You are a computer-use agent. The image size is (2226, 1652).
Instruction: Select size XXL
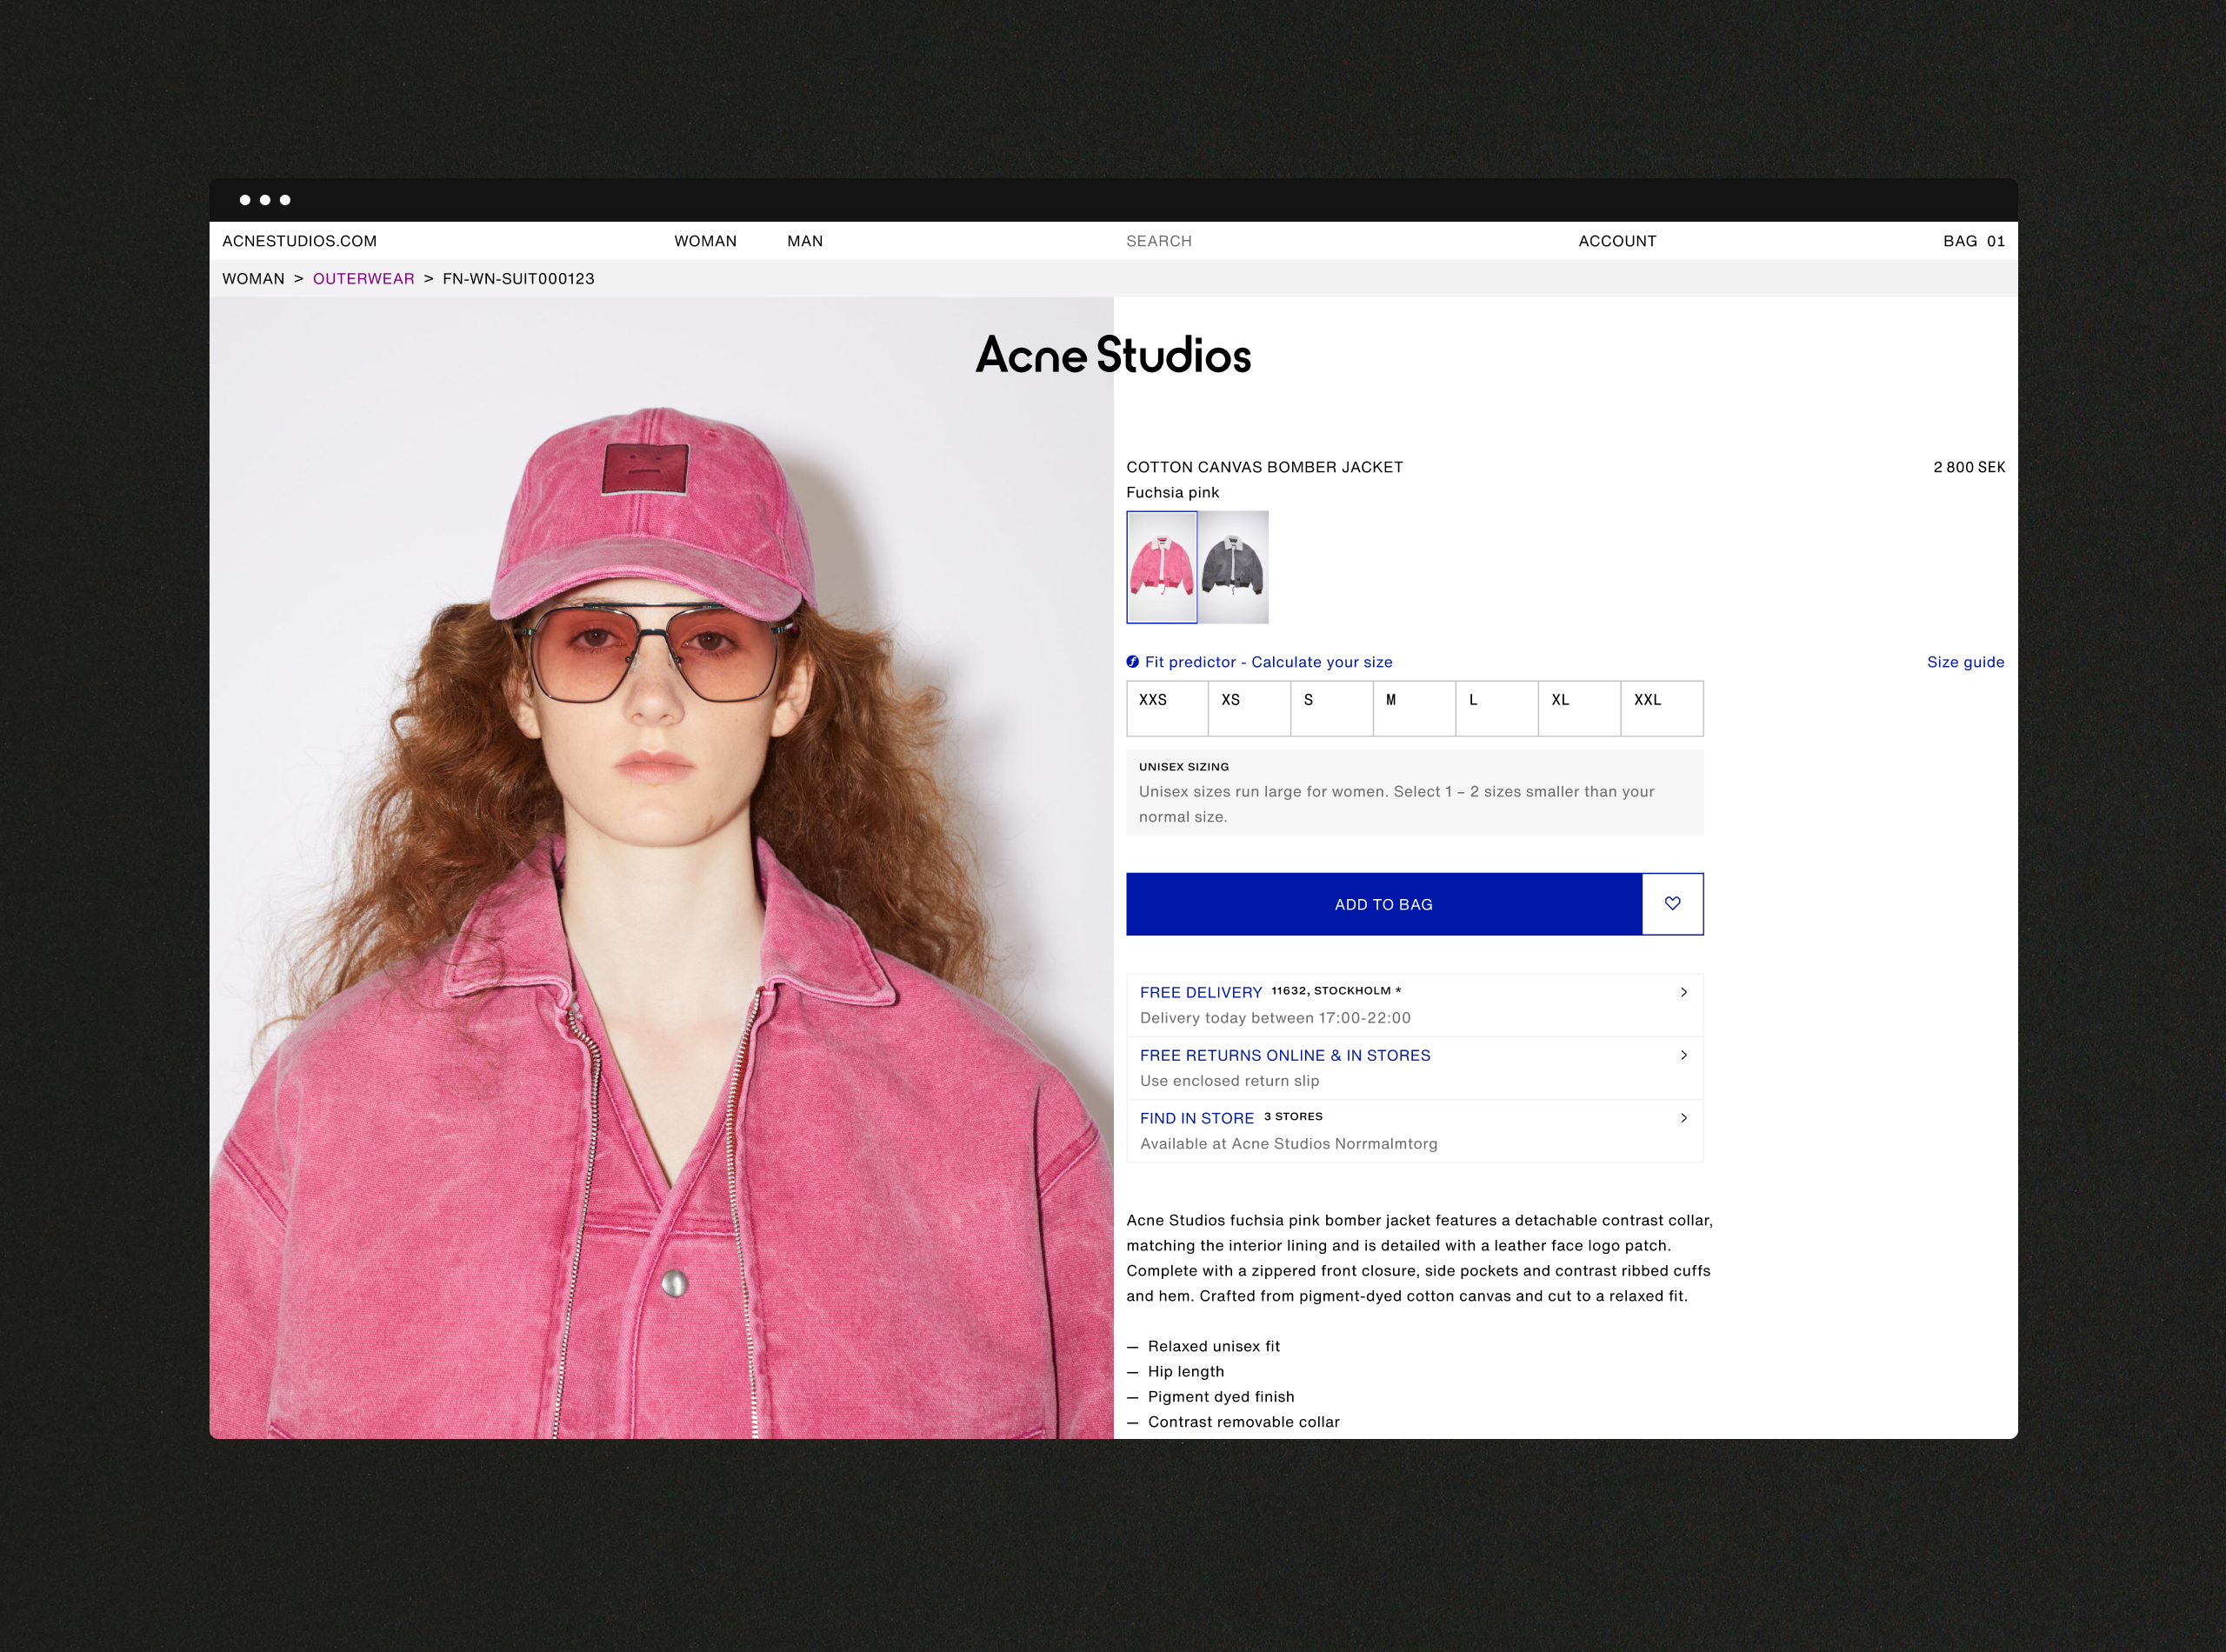pos(1662,709)
